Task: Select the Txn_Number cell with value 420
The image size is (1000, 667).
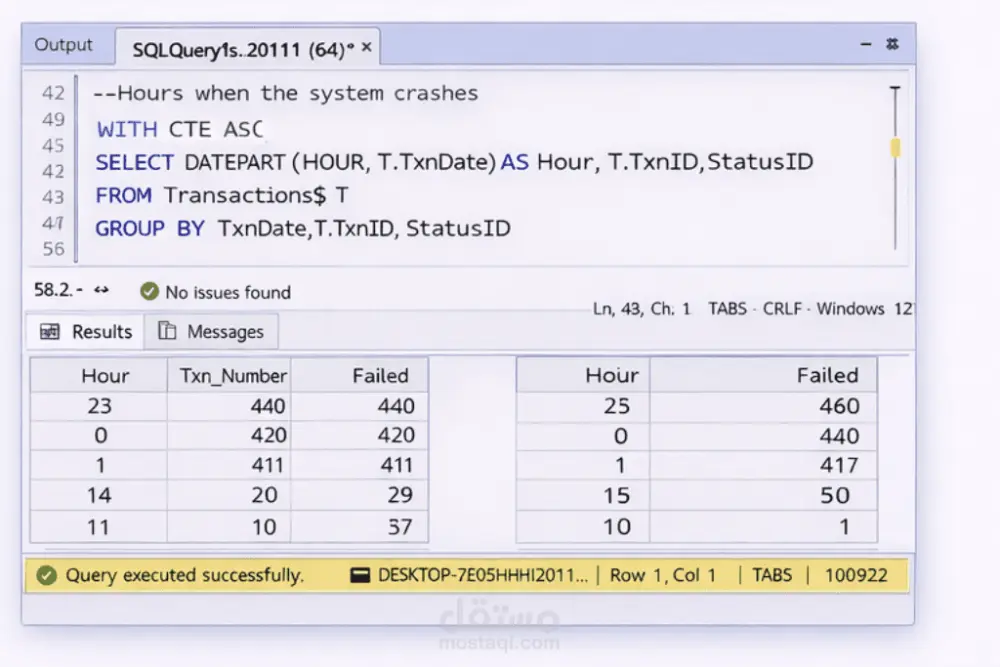Action: coord(229,435)
